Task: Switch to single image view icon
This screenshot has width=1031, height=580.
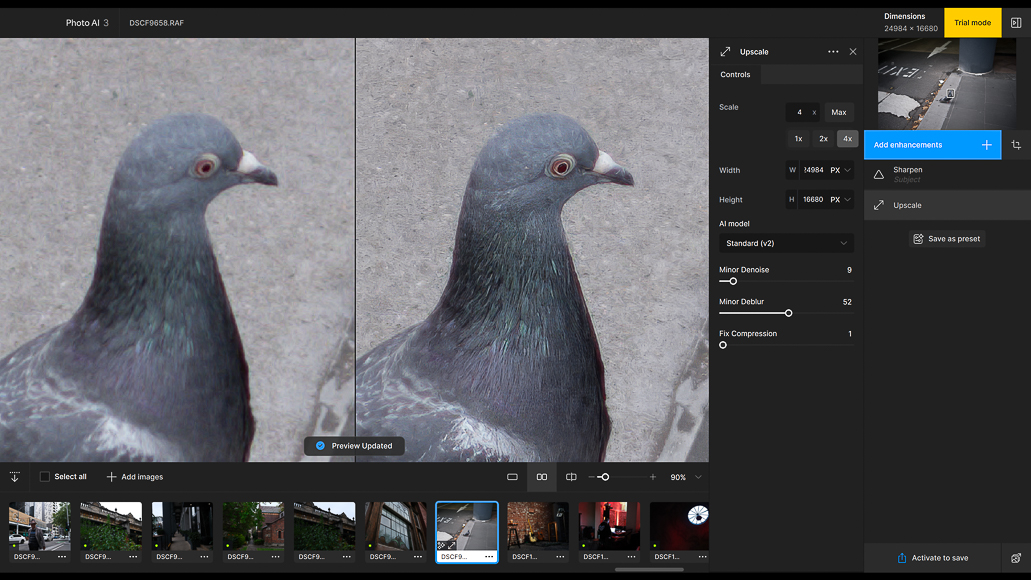Action: (x=512, y=477)
